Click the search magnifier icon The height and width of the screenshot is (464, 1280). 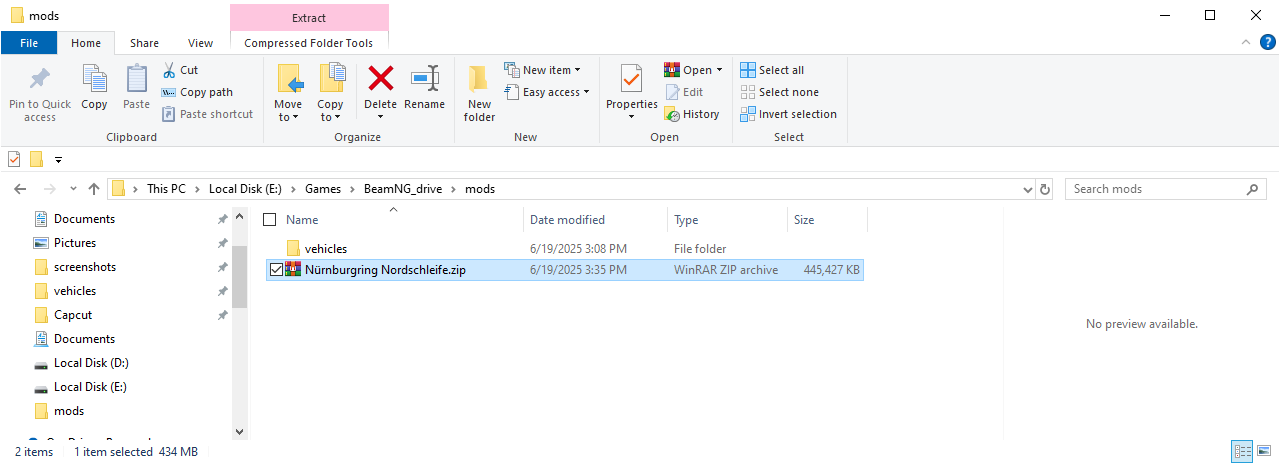[1252, 189]
